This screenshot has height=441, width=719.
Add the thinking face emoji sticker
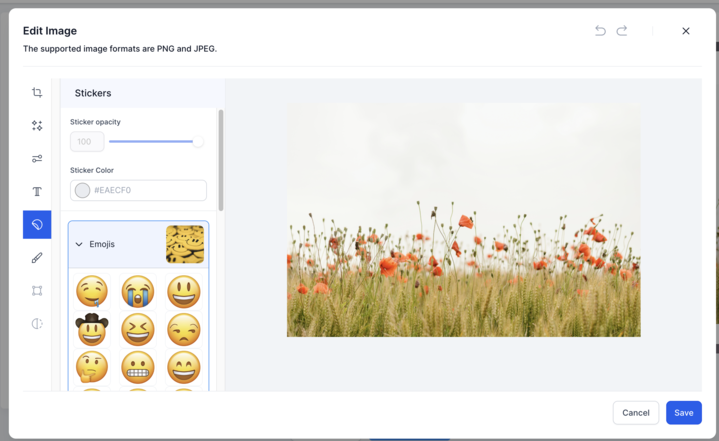pos(92,367)
